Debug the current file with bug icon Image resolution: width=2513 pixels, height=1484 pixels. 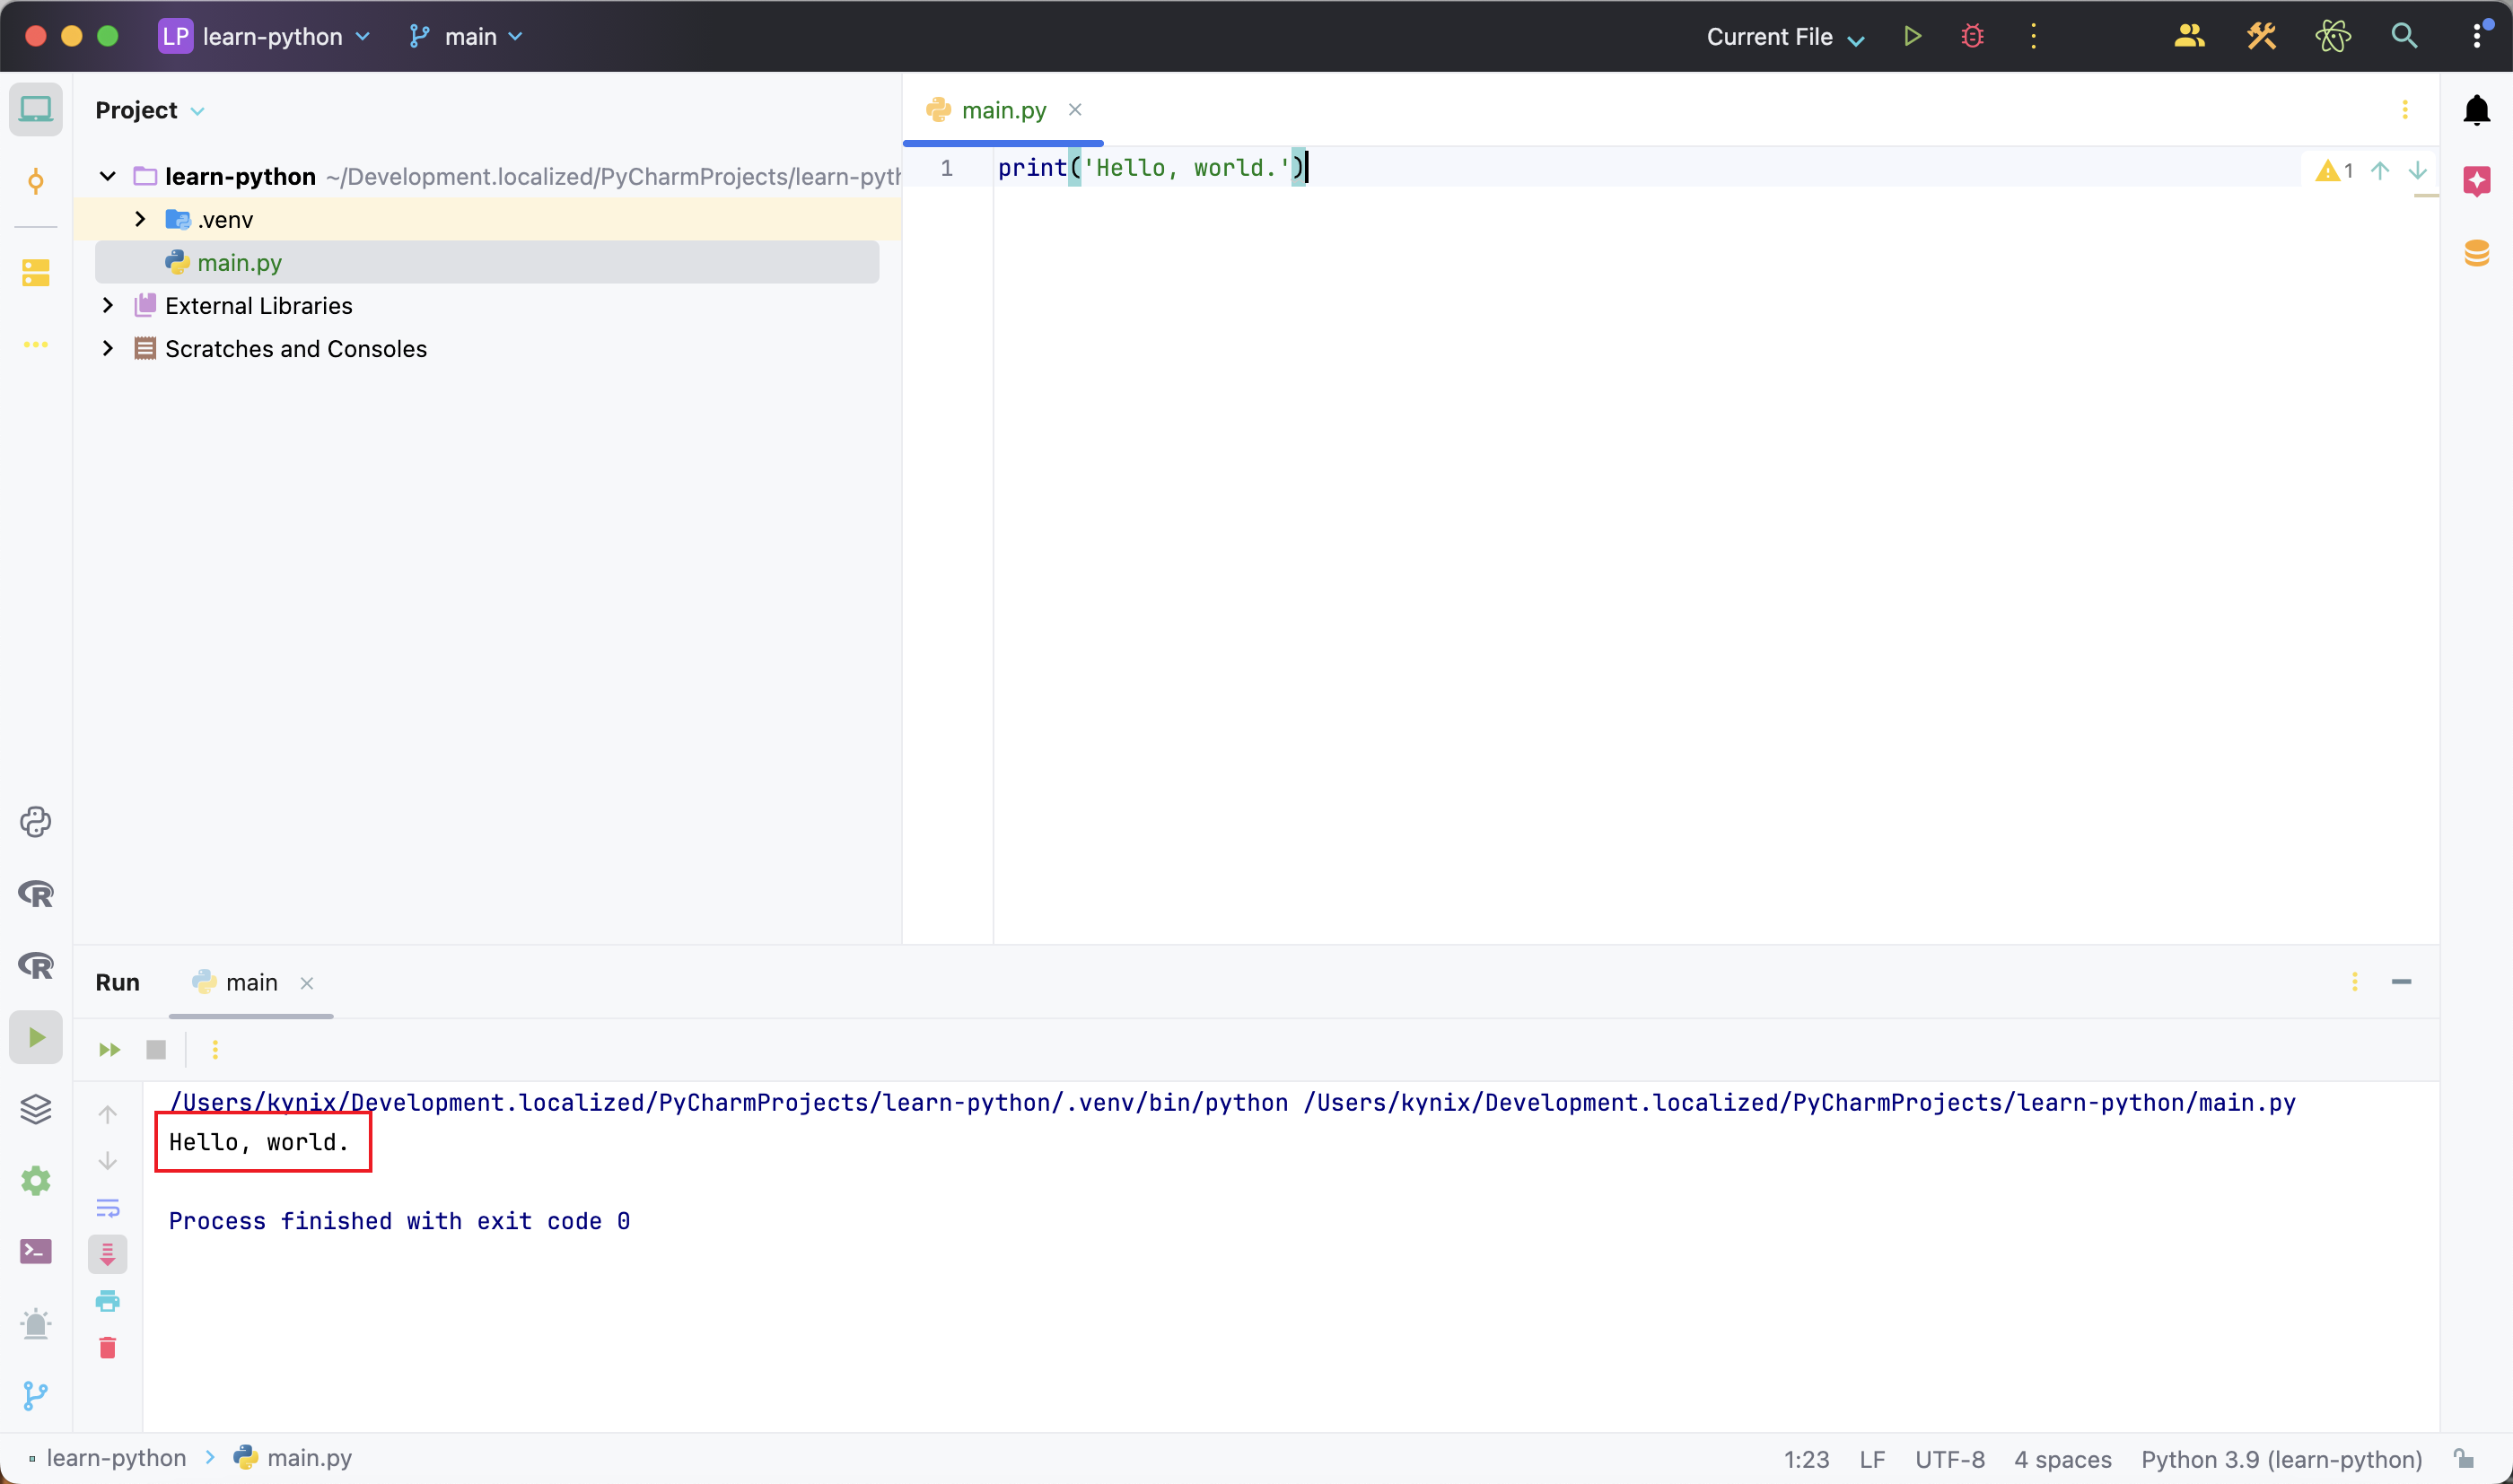click(1972, 37)
